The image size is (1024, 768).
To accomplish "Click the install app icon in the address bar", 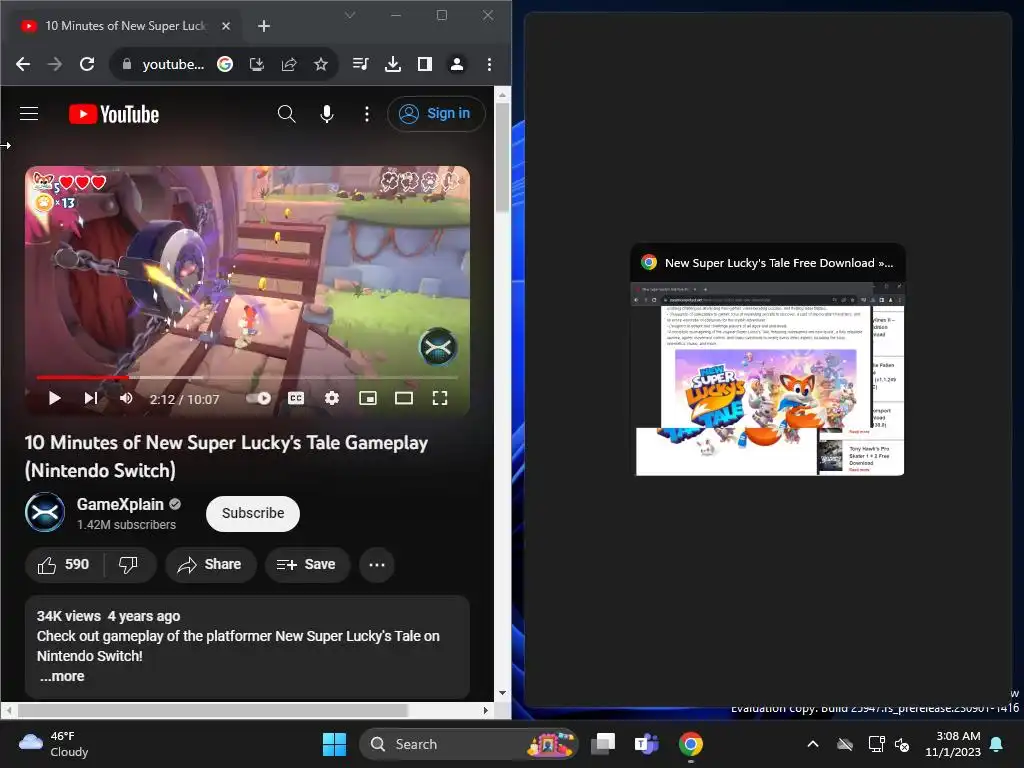I will pos(257,64).
